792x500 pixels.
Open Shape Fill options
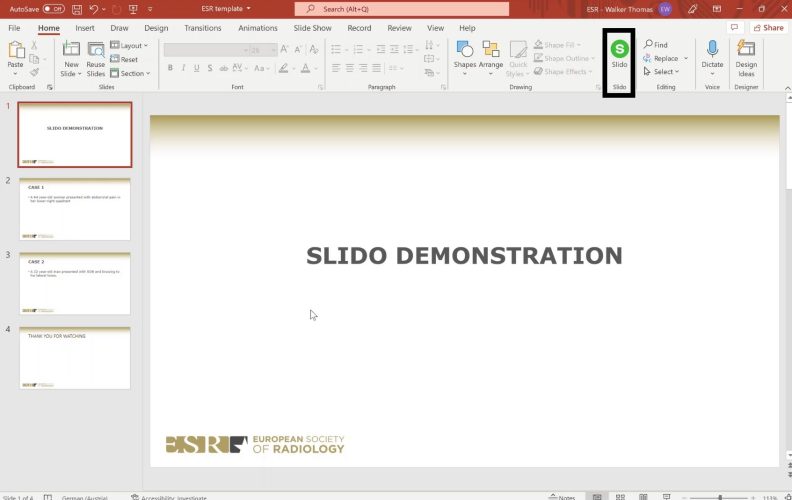[x=557, y=45]
